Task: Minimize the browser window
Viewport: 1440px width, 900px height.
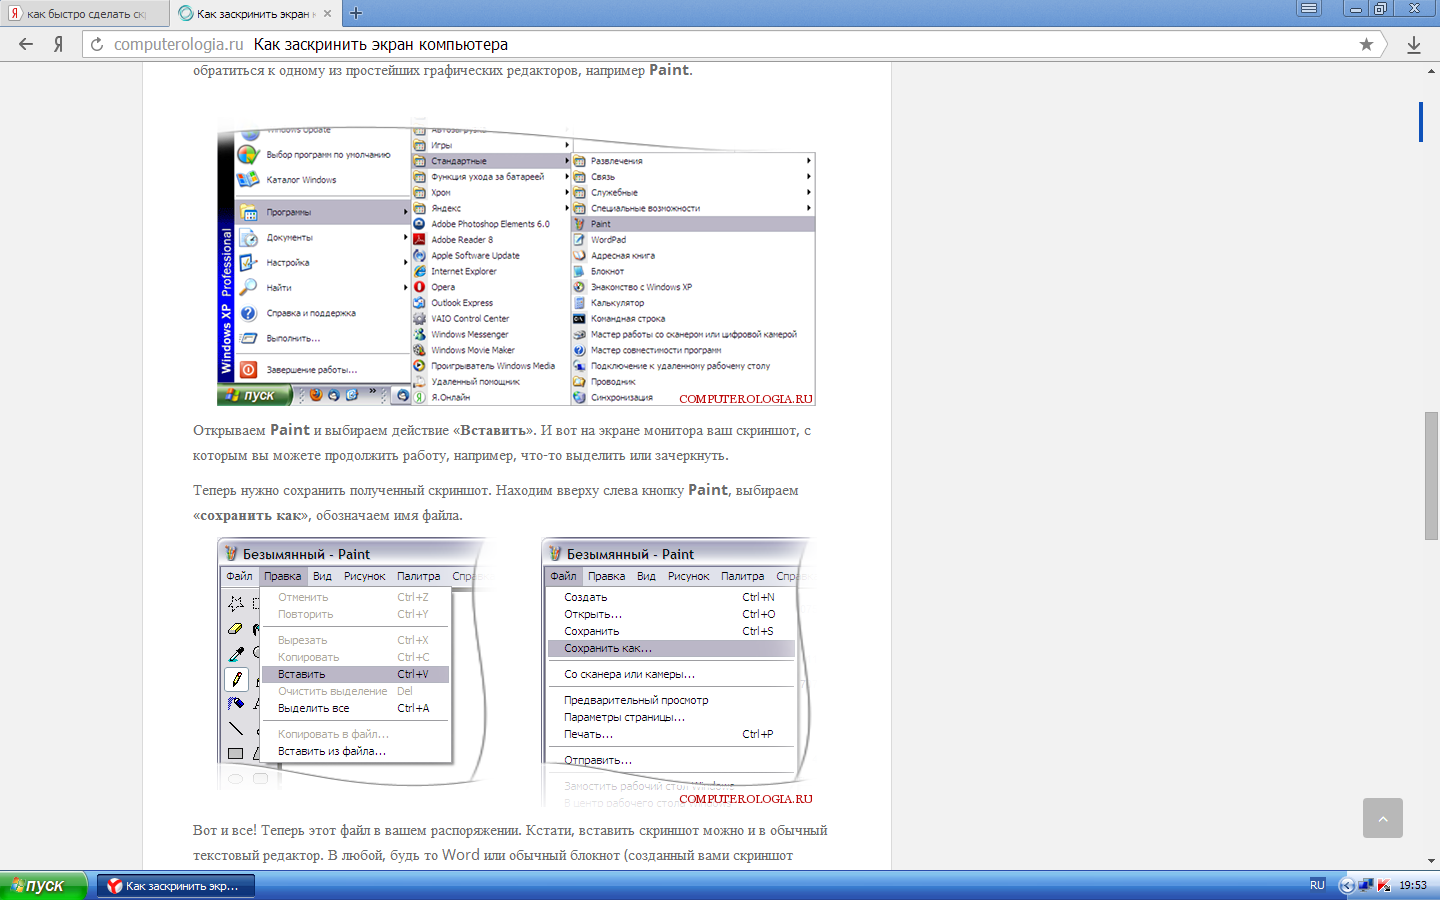Action: tap(1355, 8)
